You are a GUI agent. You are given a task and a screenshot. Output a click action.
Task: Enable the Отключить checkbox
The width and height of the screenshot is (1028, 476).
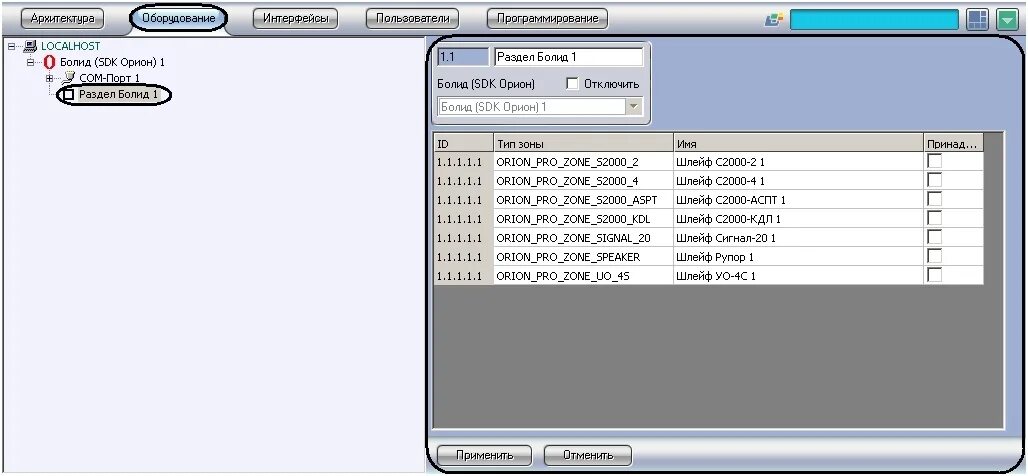(x=572, y=84)
